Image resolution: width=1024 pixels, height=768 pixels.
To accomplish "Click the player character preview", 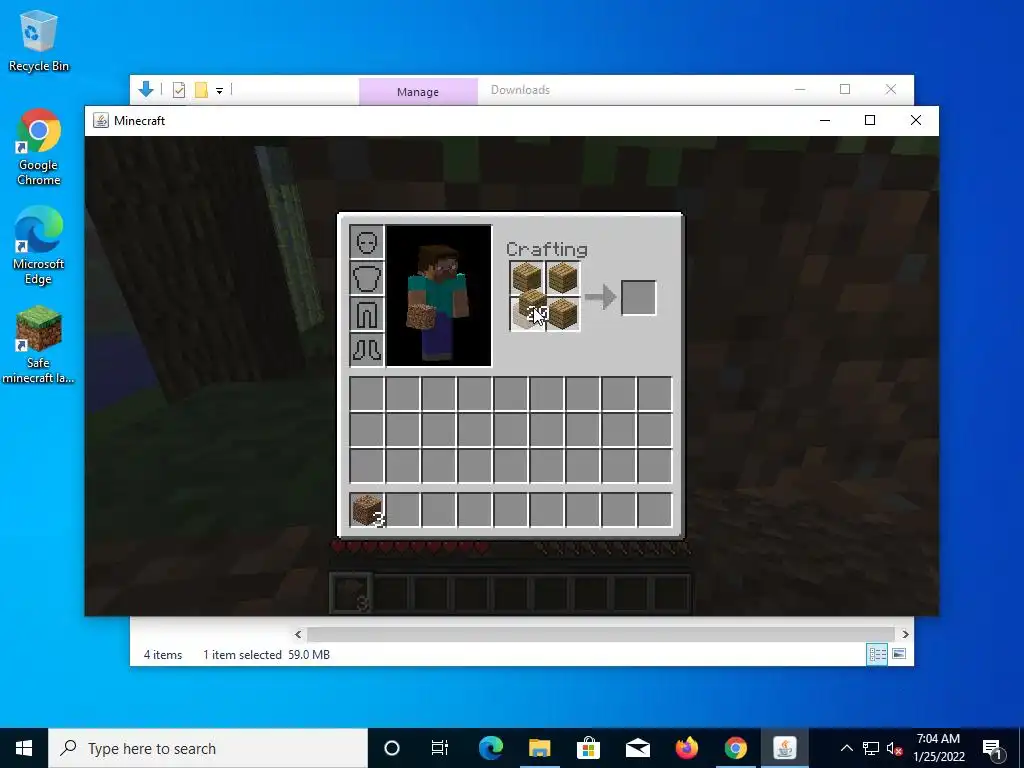I will 439,296.
